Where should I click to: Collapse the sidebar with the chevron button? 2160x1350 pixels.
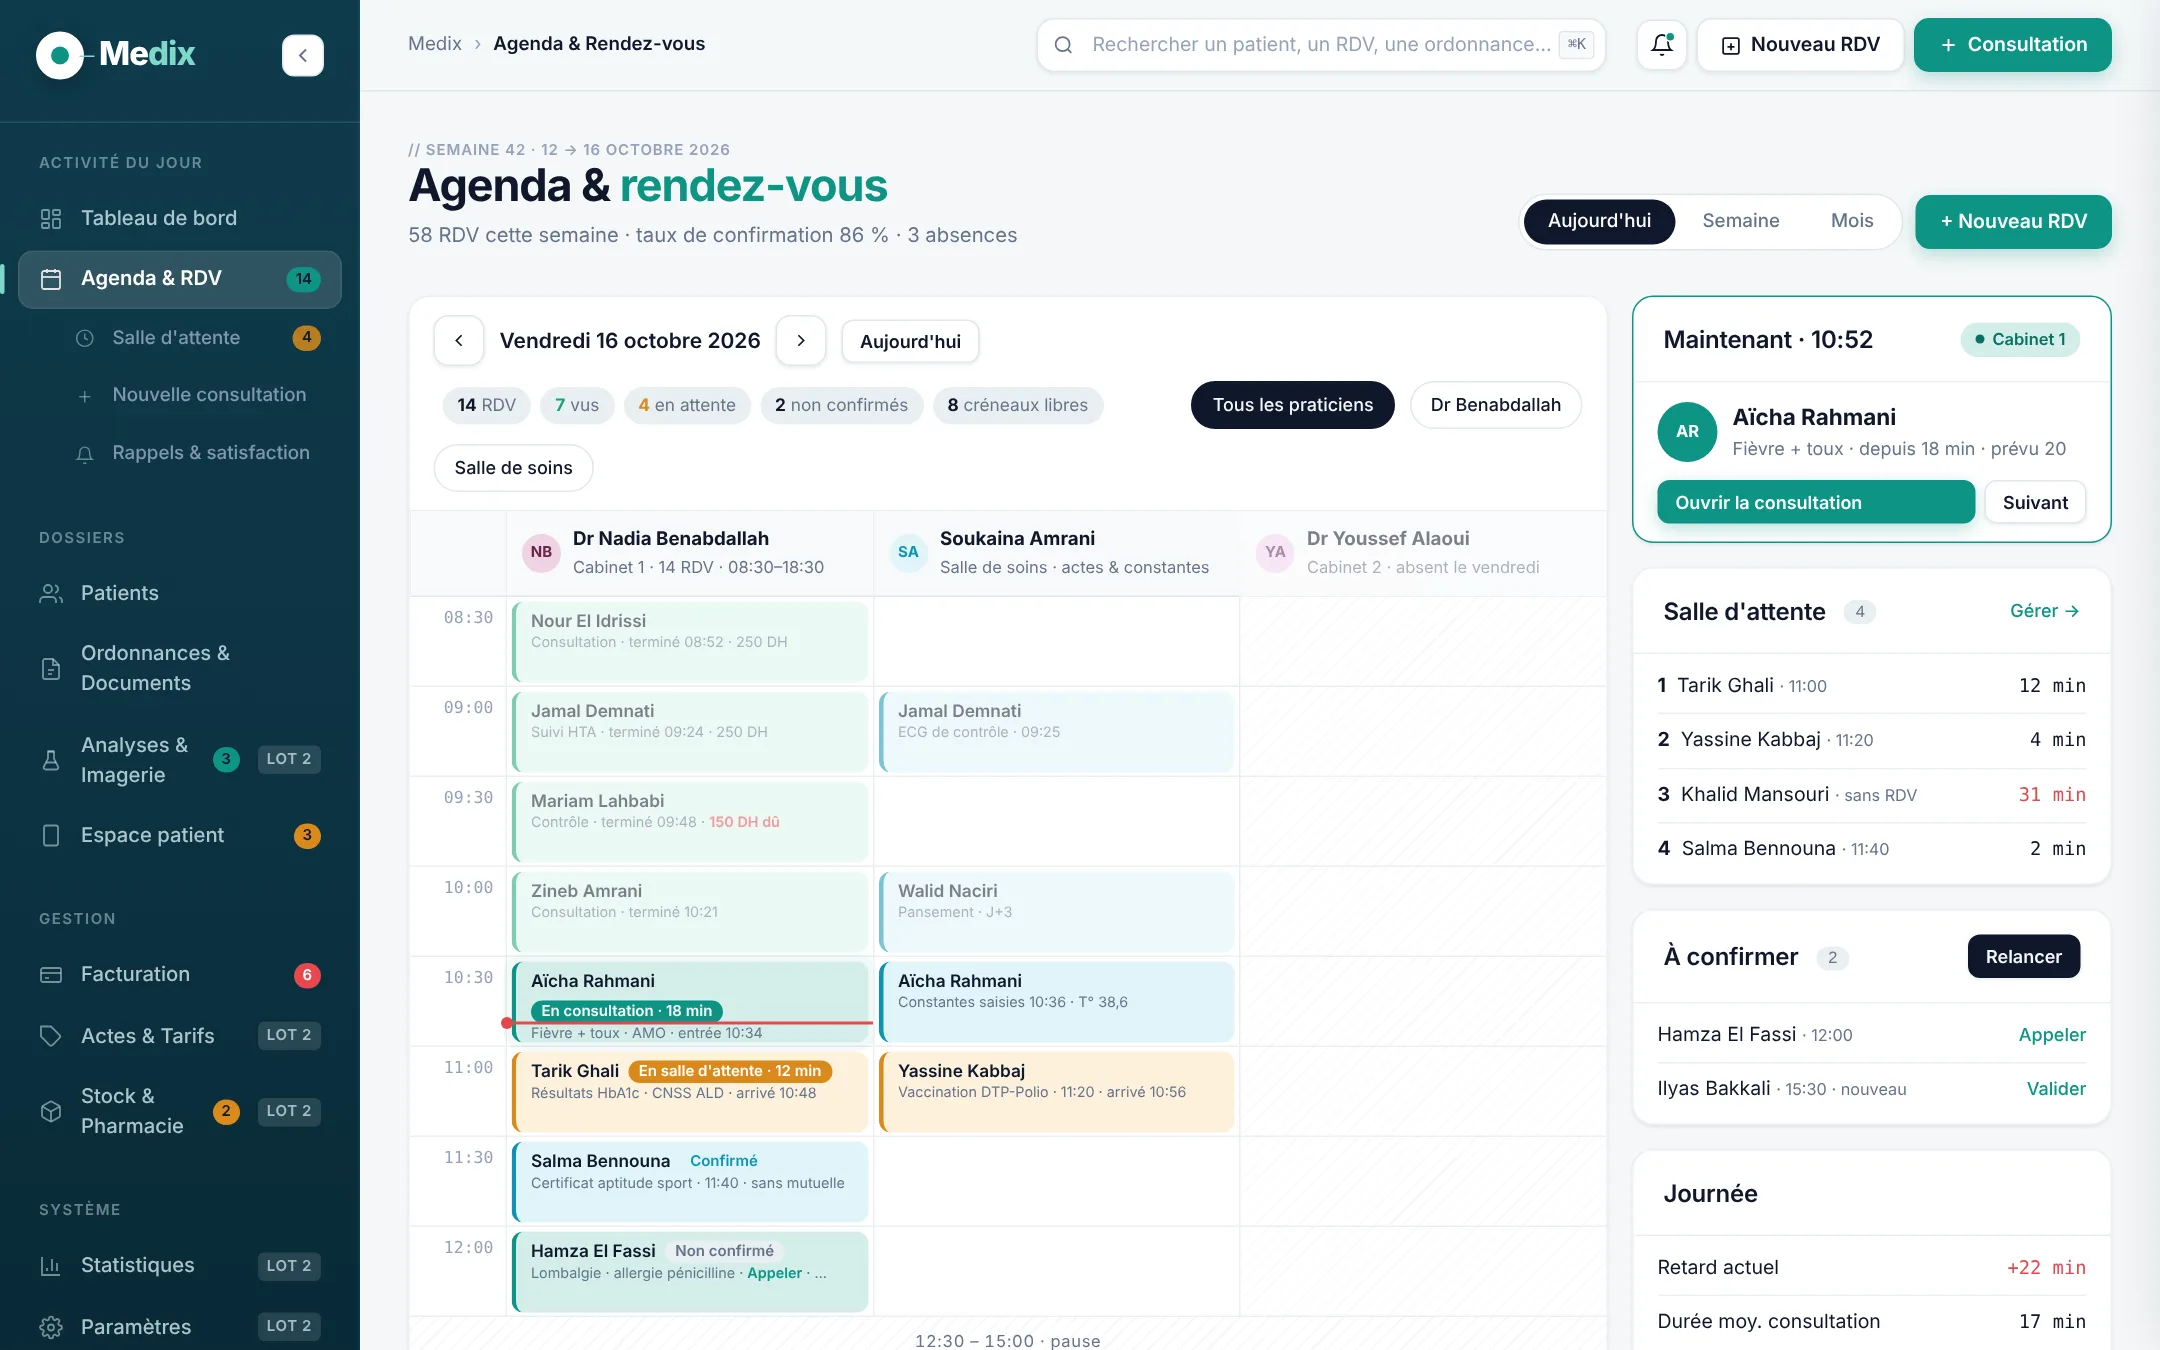[302, 55]
